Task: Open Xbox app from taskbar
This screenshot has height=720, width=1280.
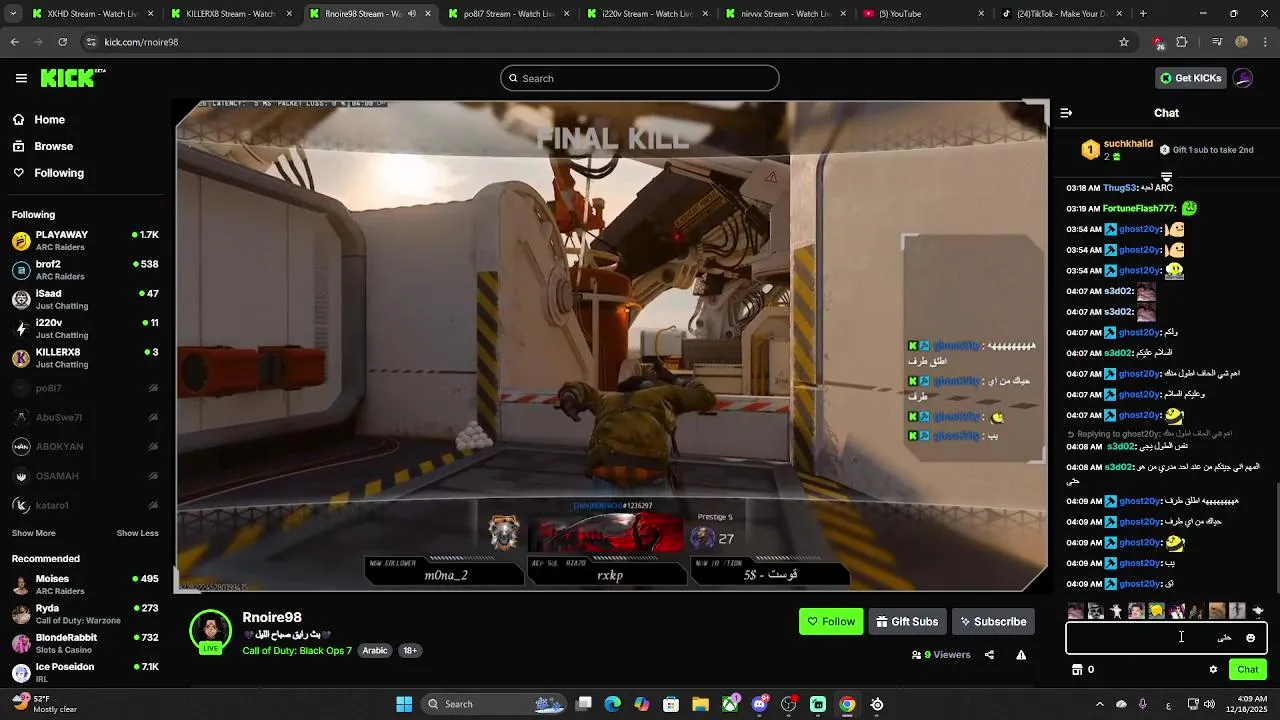Action: point(730,704)
